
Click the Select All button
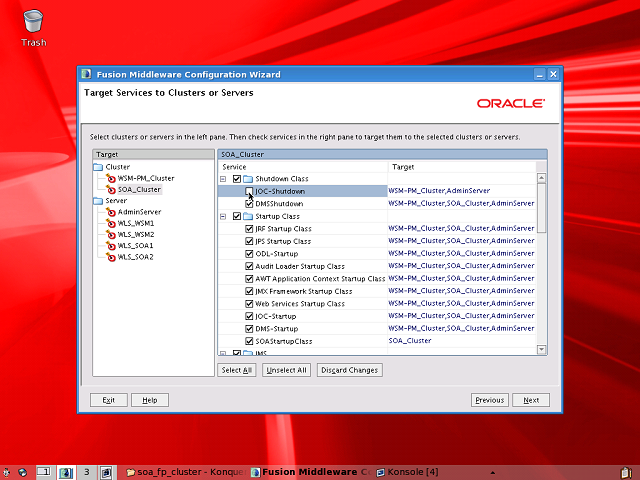[237, 370]
